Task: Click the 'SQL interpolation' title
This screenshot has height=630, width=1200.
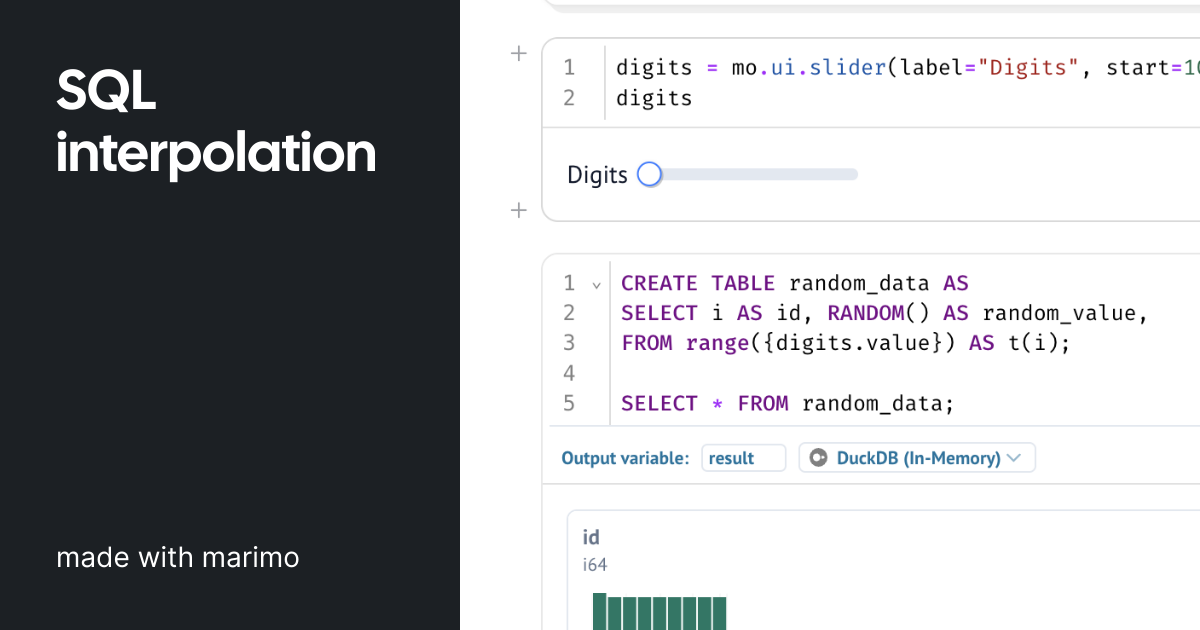Action: 216,123
